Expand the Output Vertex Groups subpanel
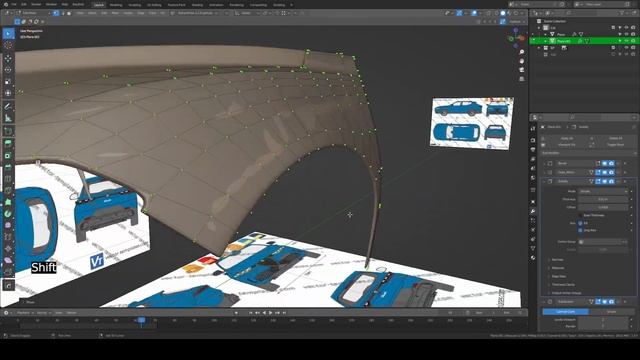This screenshot has height=360, width=640. [566, 293]
